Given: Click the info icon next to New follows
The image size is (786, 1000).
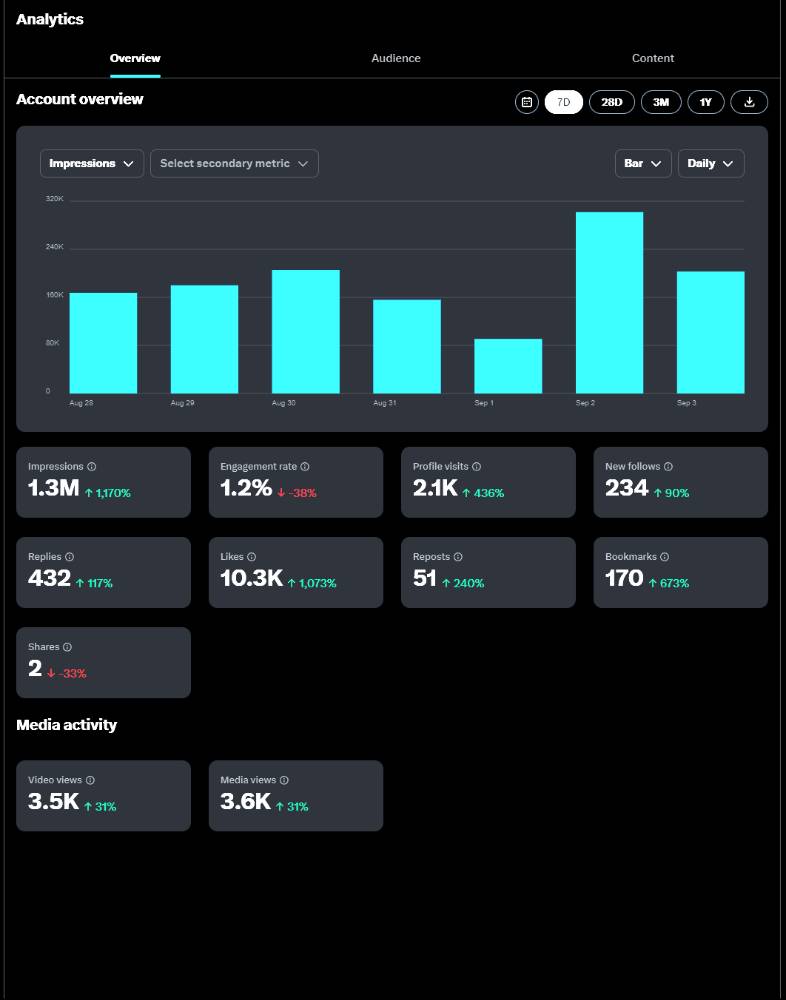Looking at the screenshot, I should tap(668, 467).
